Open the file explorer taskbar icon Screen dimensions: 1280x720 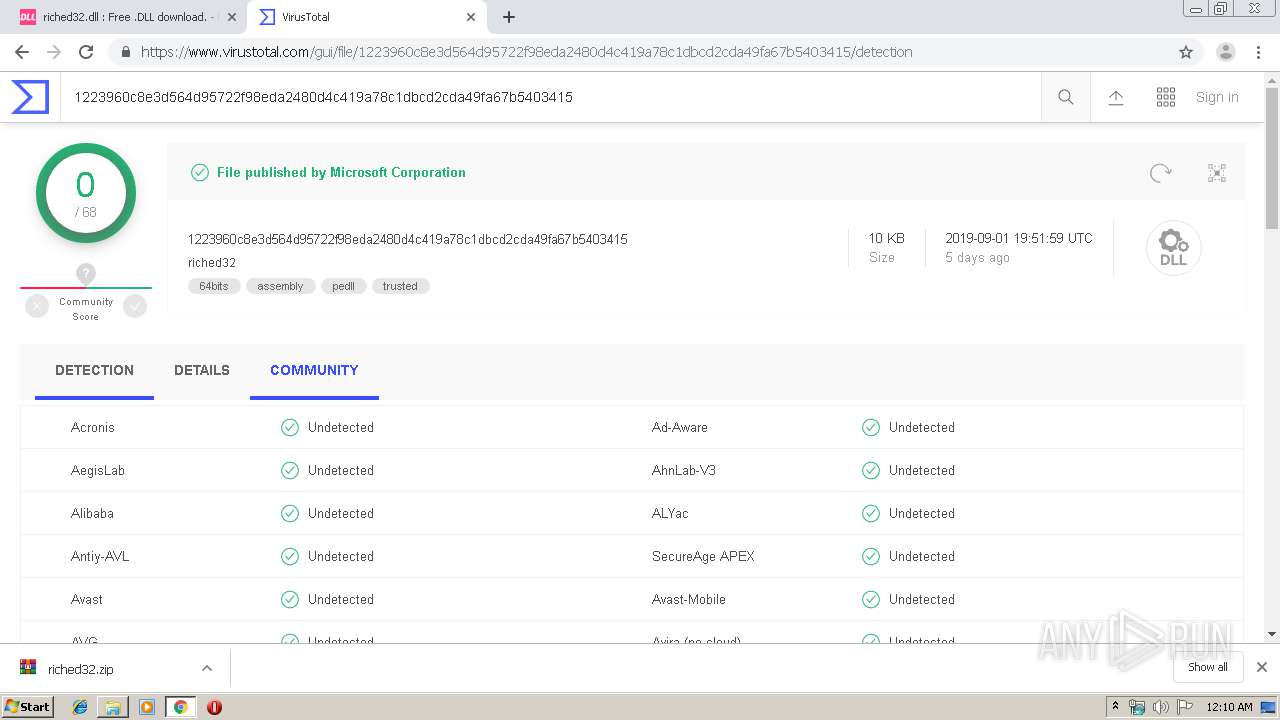[x=113, y=707]
